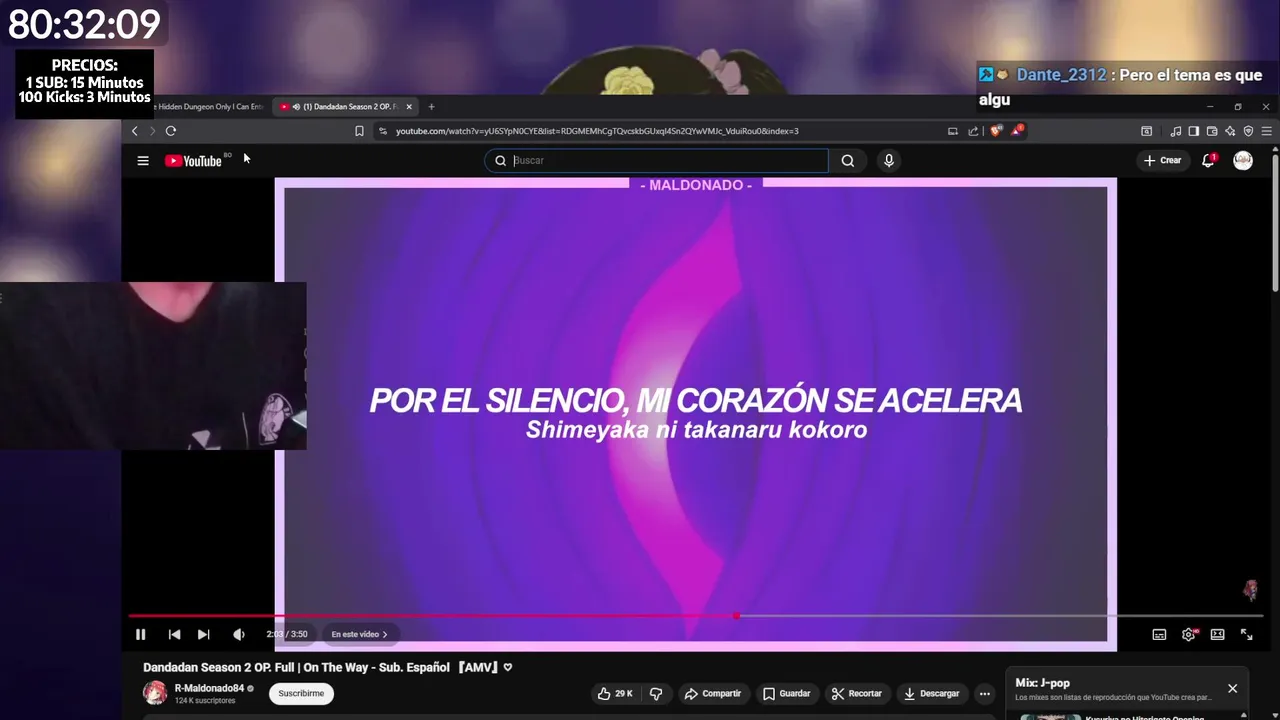Expand the 'En este vídeo' chapters chip

coord(359,634)
